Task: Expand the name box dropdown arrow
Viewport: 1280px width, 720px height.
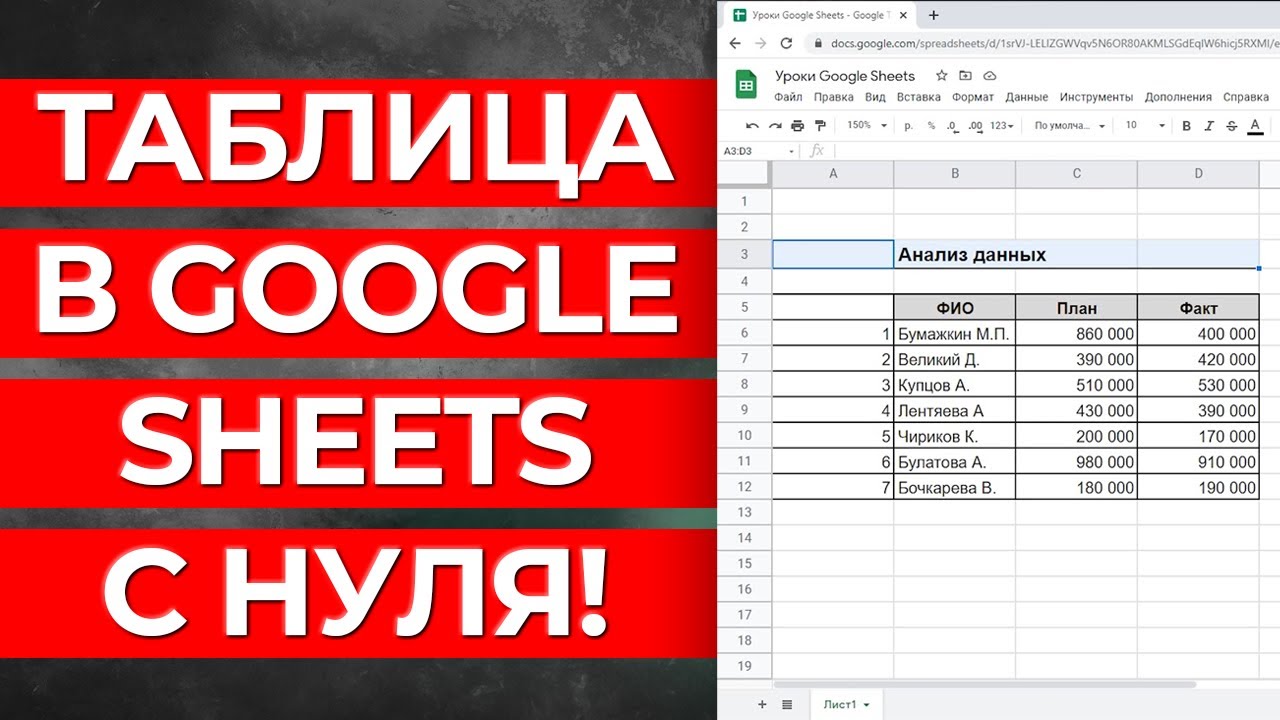Action: (x=792, y=151)
